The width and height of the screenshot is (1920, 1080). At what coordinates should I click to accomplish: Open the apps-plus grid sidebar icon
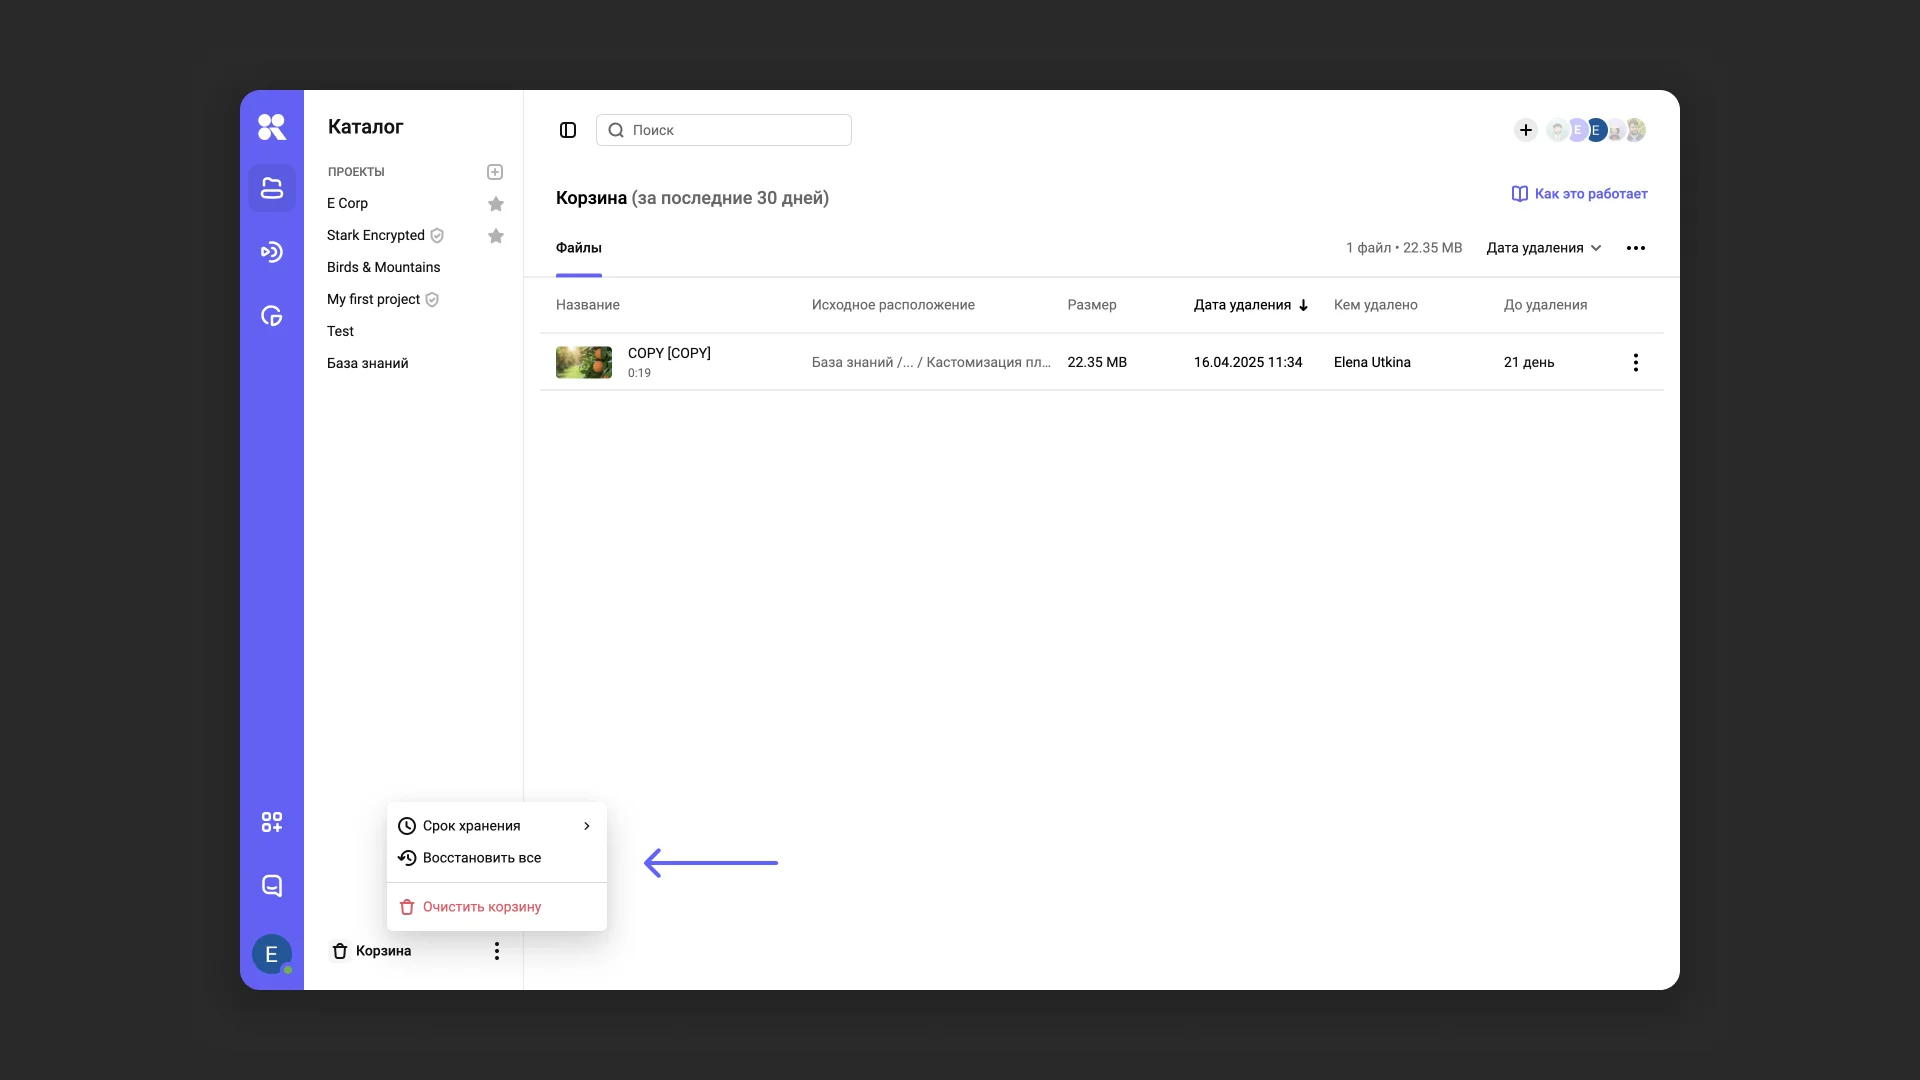pos(271,822)
